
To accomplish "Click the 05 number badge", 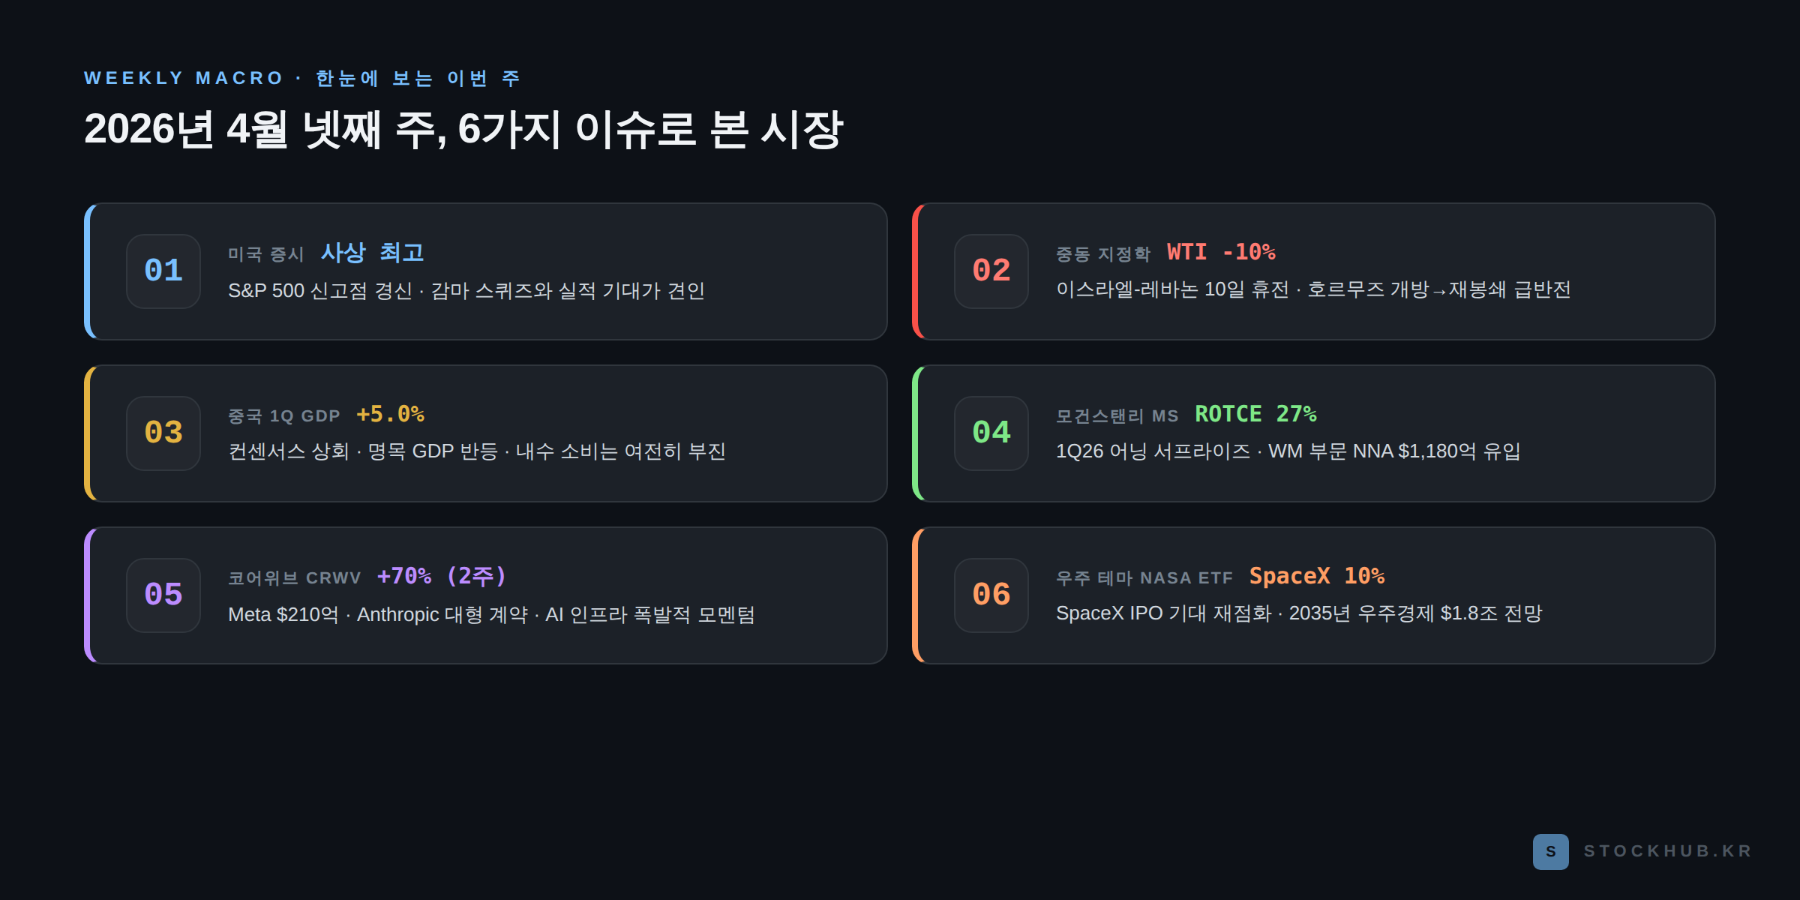I will [x=163, y=595].
